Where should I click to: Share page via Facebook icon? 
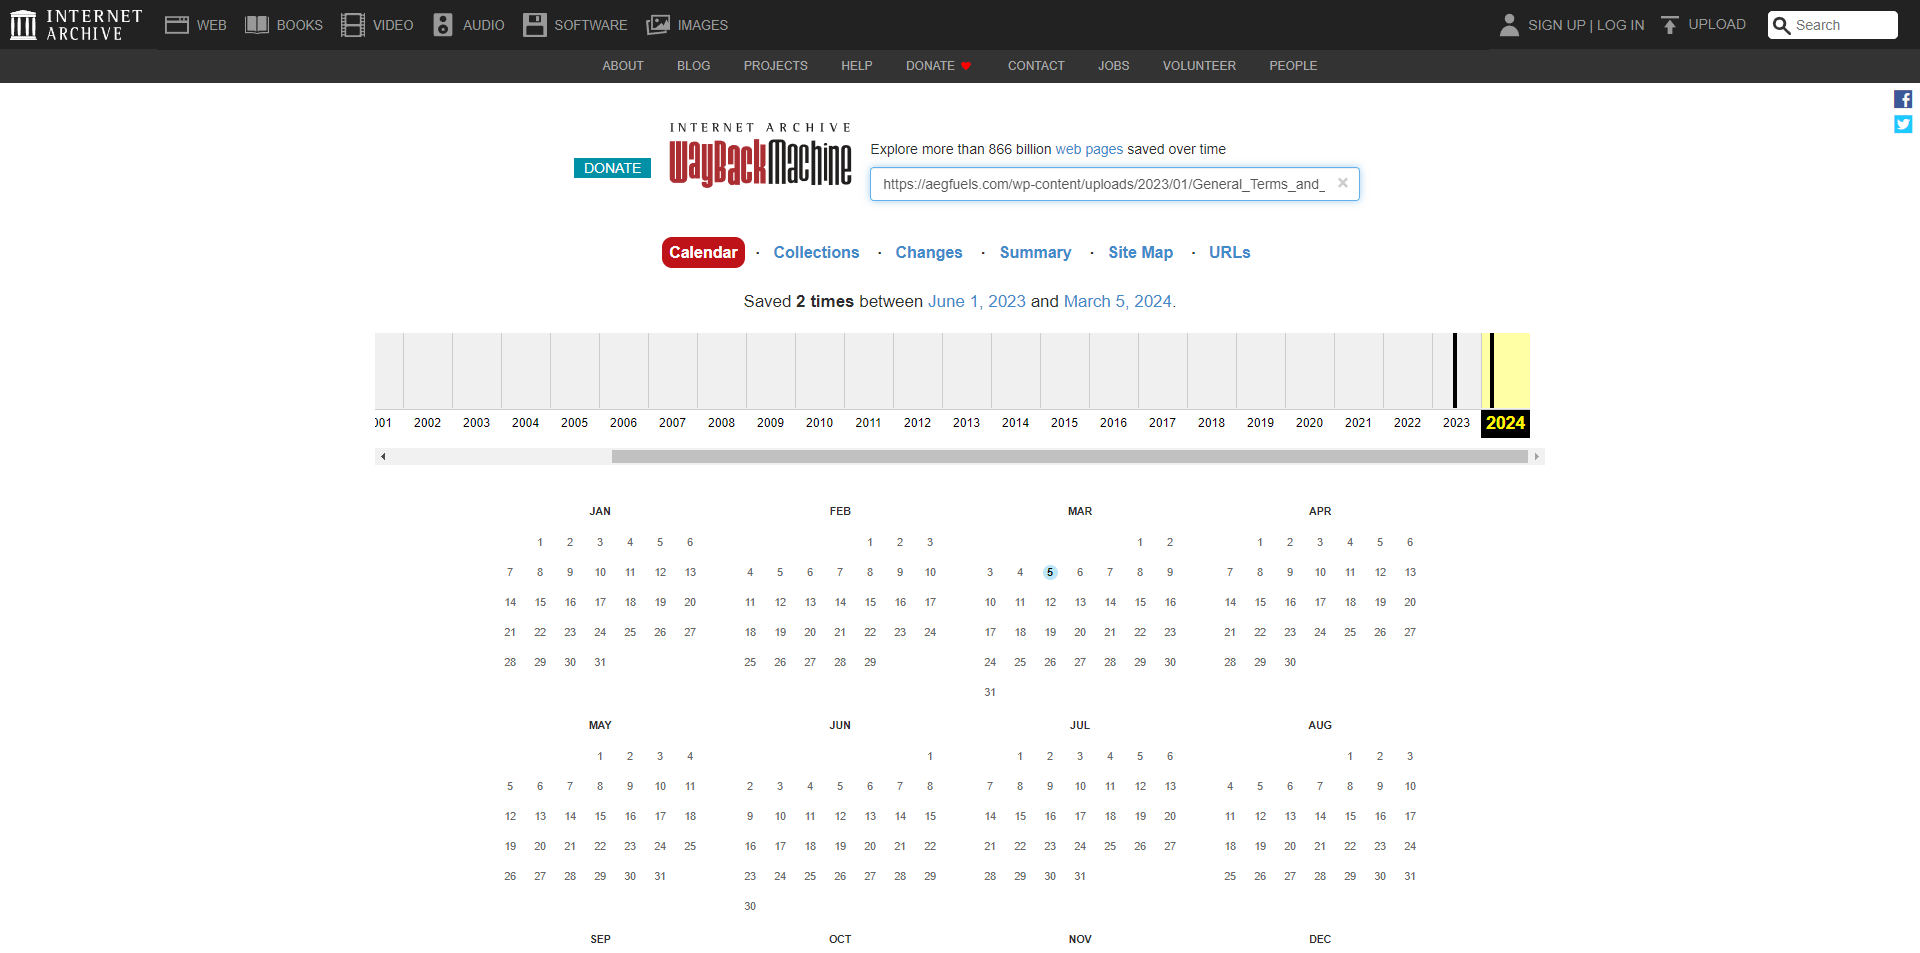(x=1903, y=99)
